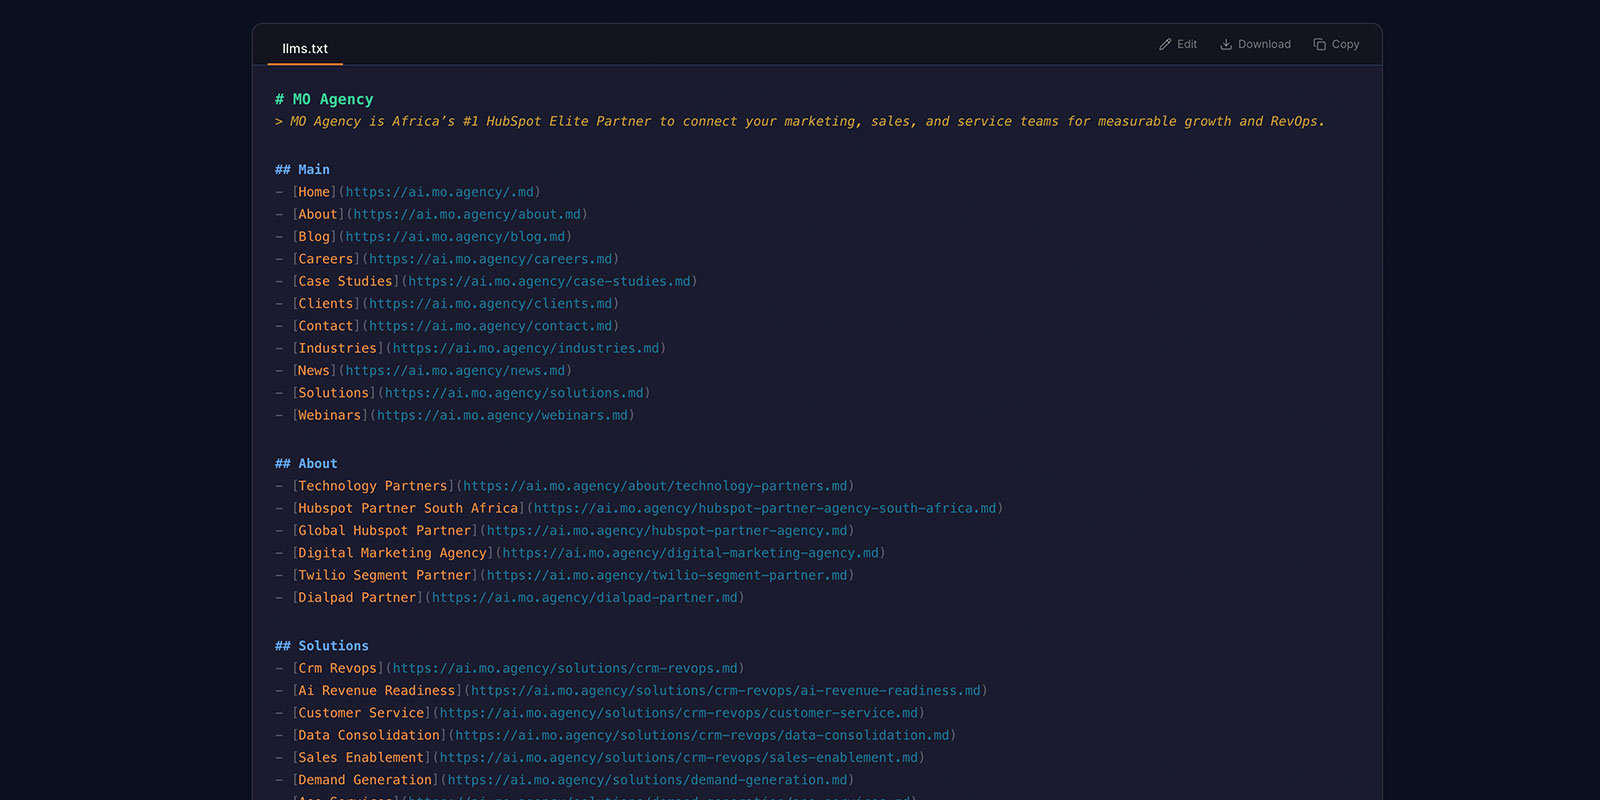Click the solutions.md link row in Main
Screen dimensions: 1600x800
pos(463,393)
